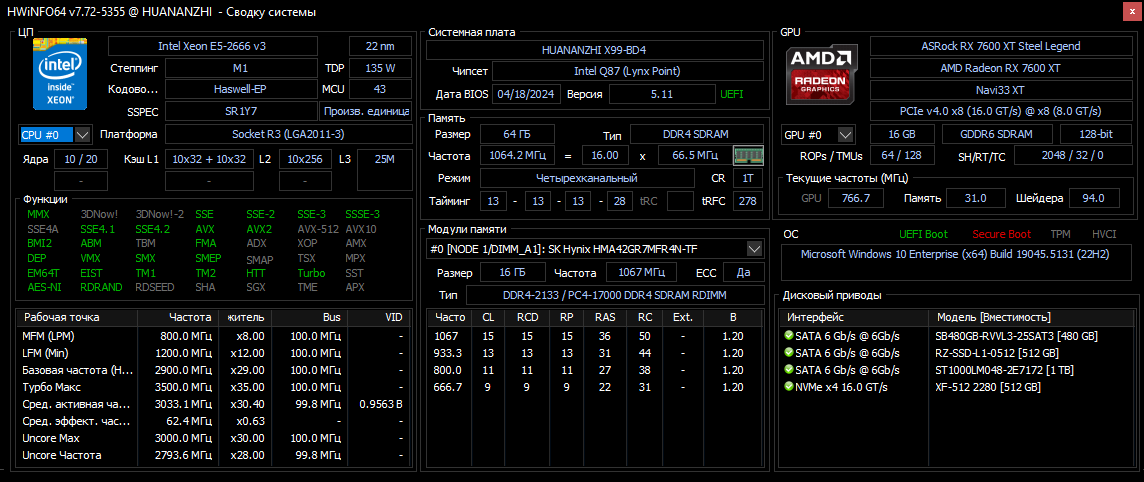
Task: Click the 'SR1Y7' SSPEC value field
Action: click(241, 112)
